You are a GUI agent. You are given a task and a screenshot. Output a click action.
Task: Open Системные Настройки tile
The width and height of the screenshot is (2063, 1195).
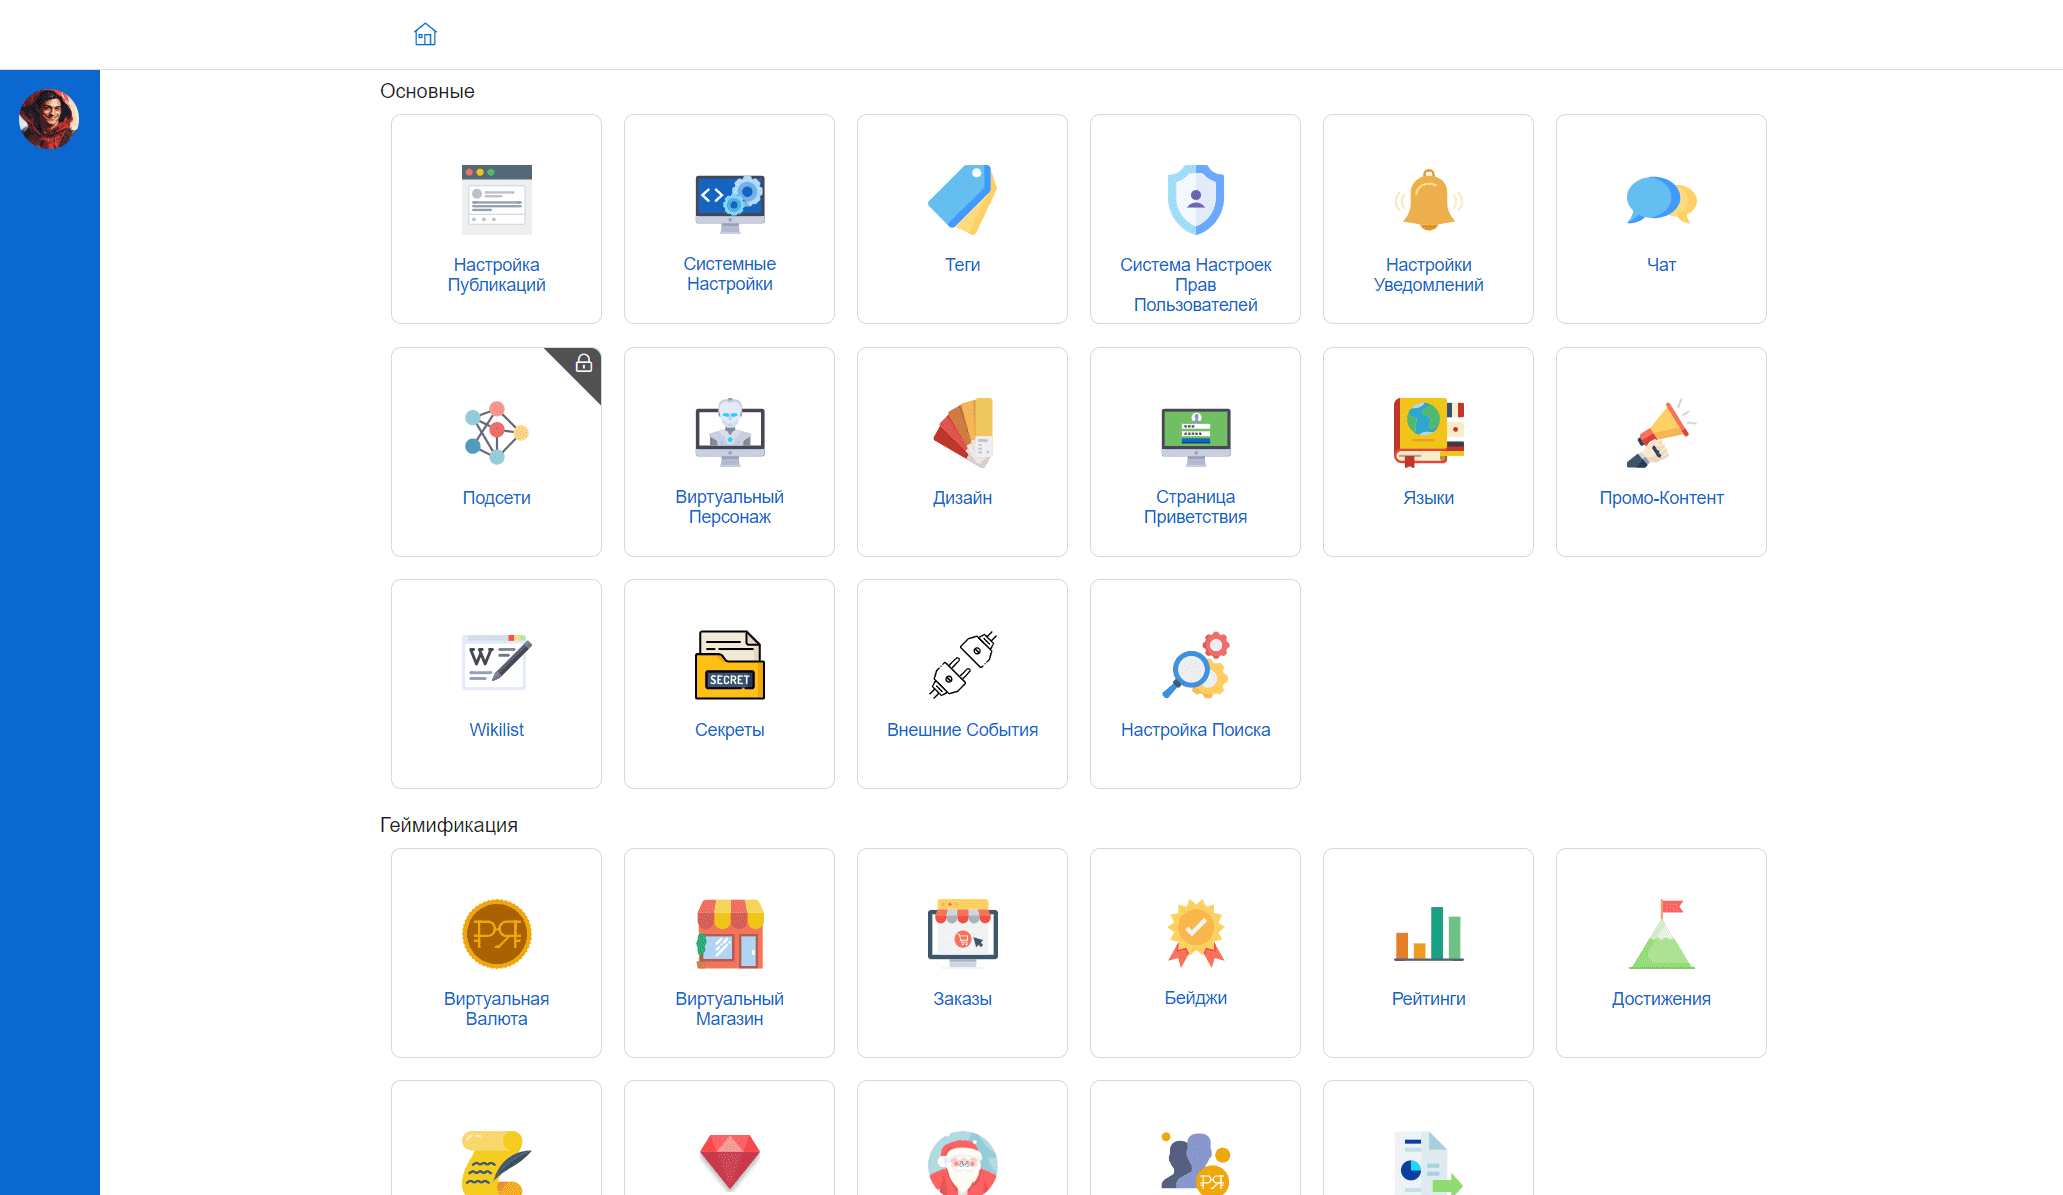pyautogui.click(x=729, y=219)
